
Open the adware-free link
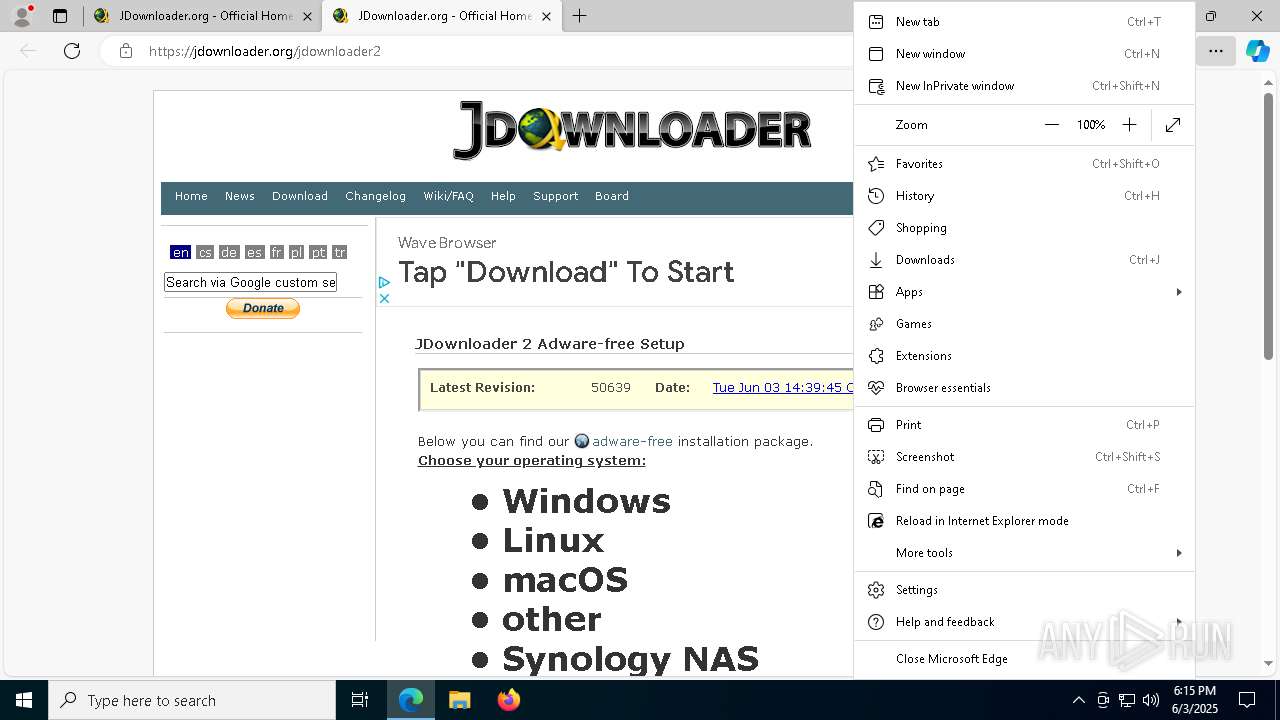click(632, 441)
